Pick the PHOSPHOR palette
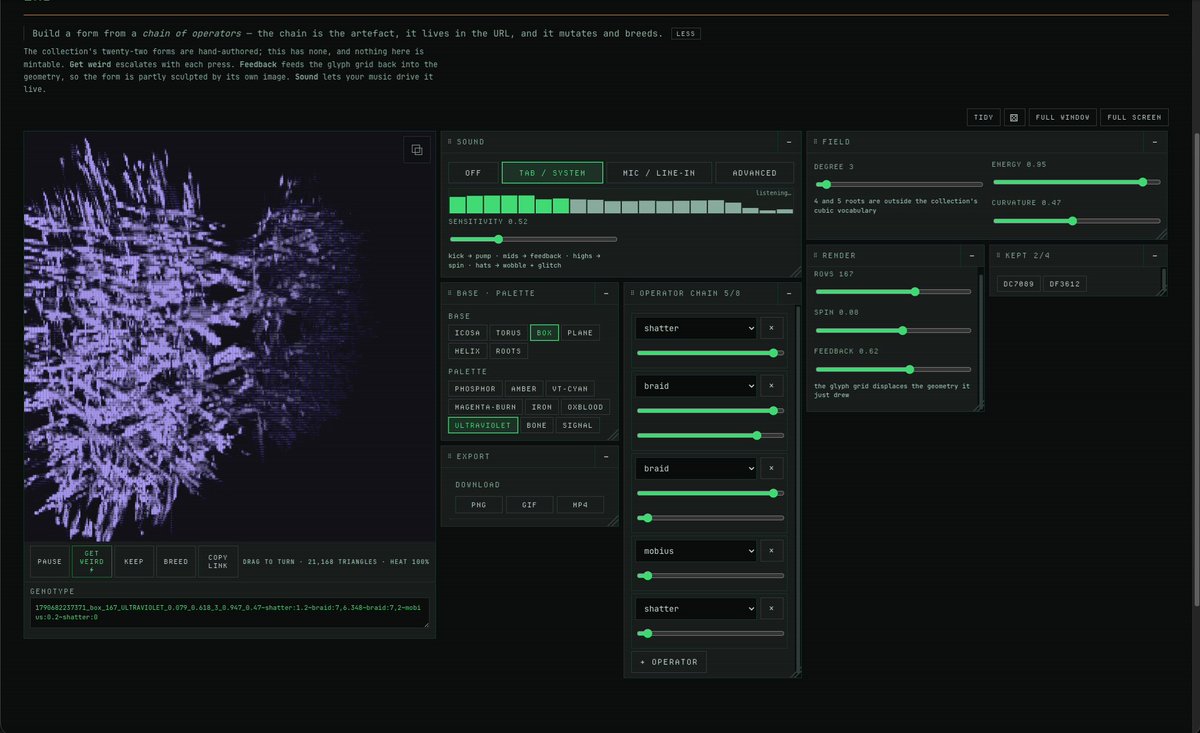1200x733 pixels. tap(475, 388)
